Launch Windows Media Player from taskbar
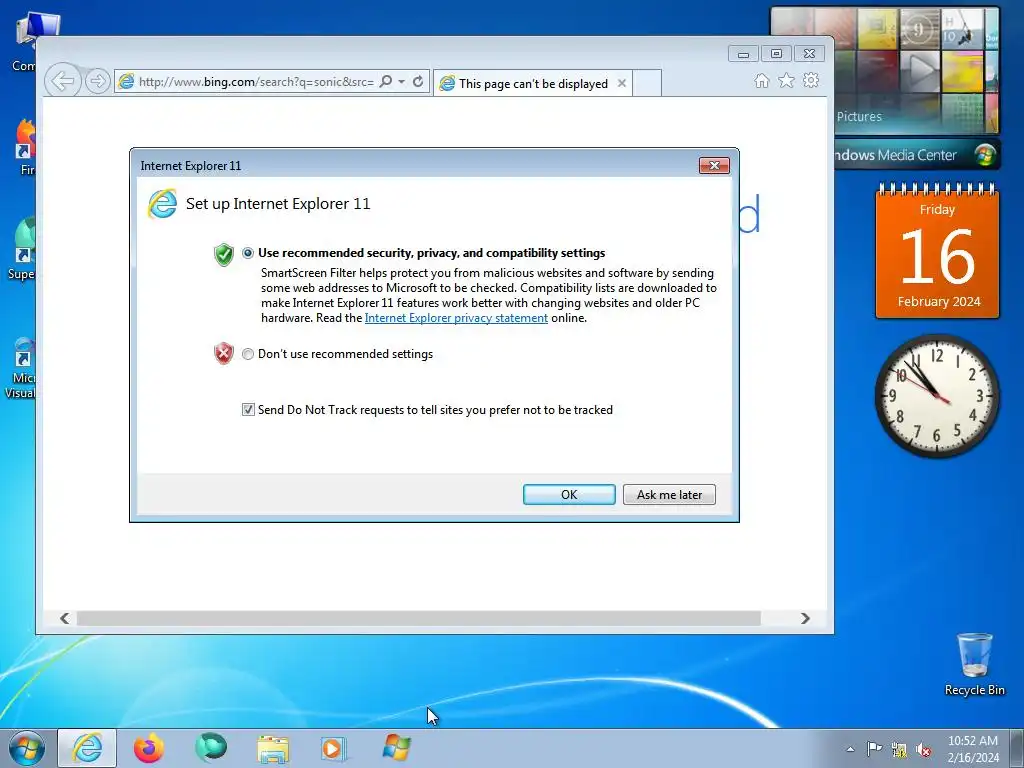 click(x=334, y=748)
